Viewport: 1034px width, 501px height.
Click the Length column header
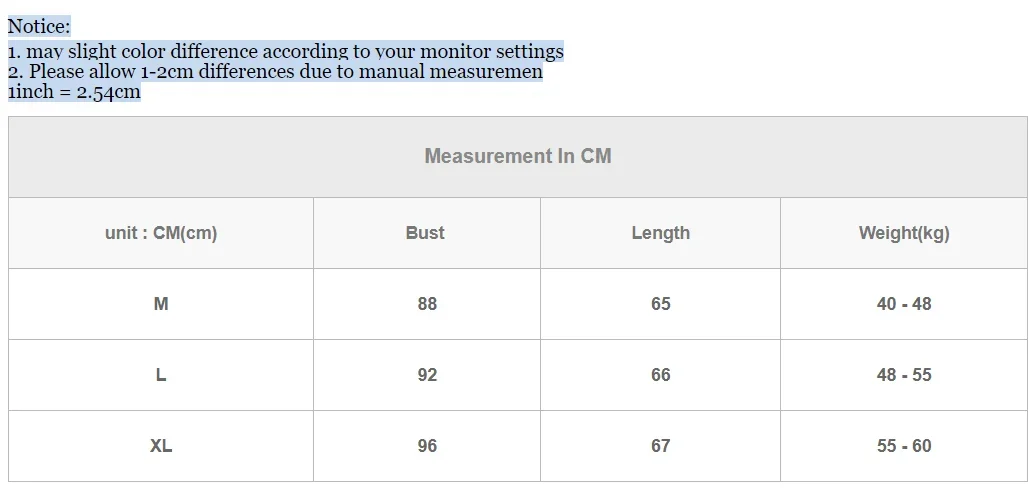[x=660, y=233]
